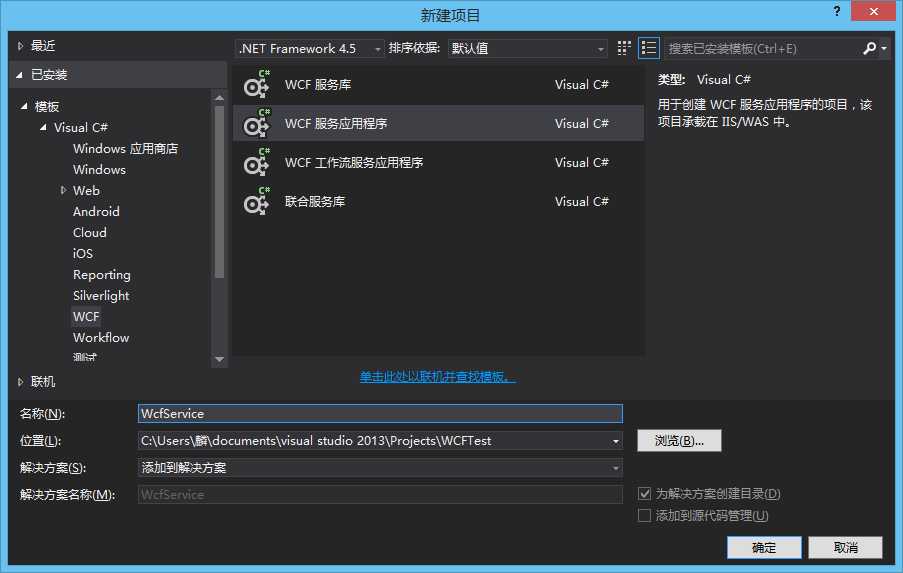Click the 联合服务库 template name
Screen dimensions: 903x573
click(315, 202)
